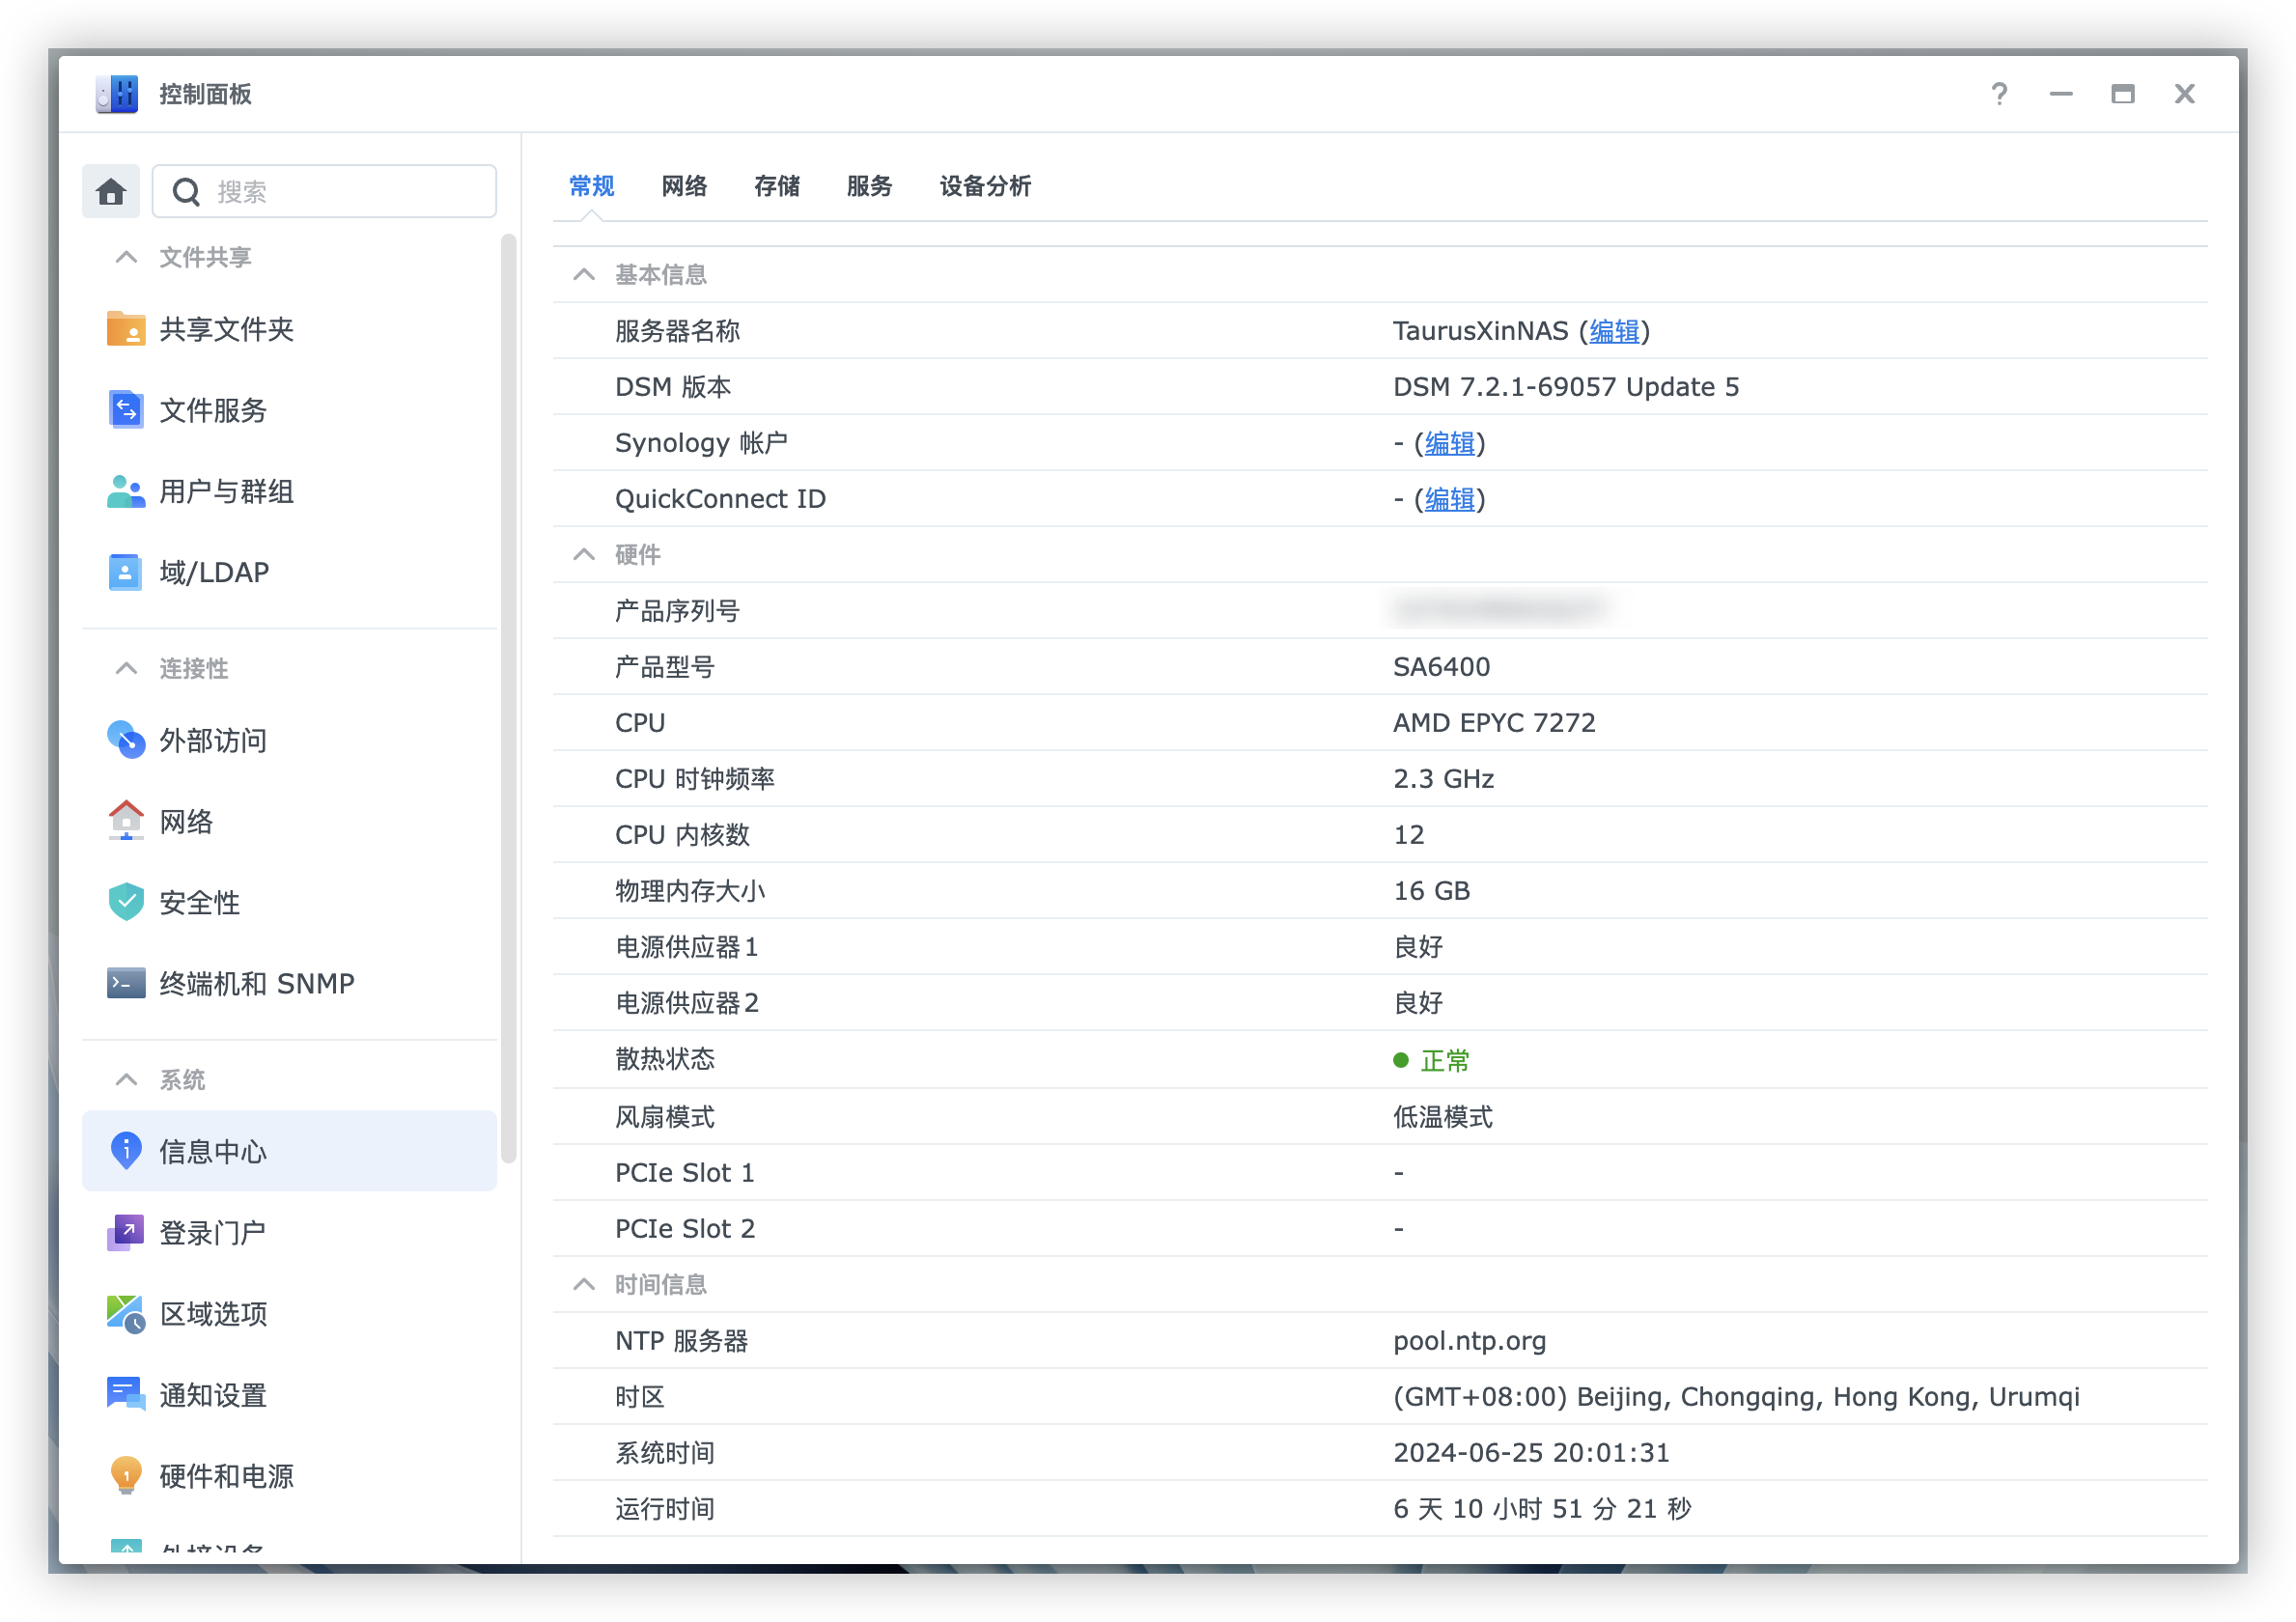
Task: Collapse the 文件共享 sidebar group
Action: 126,257
